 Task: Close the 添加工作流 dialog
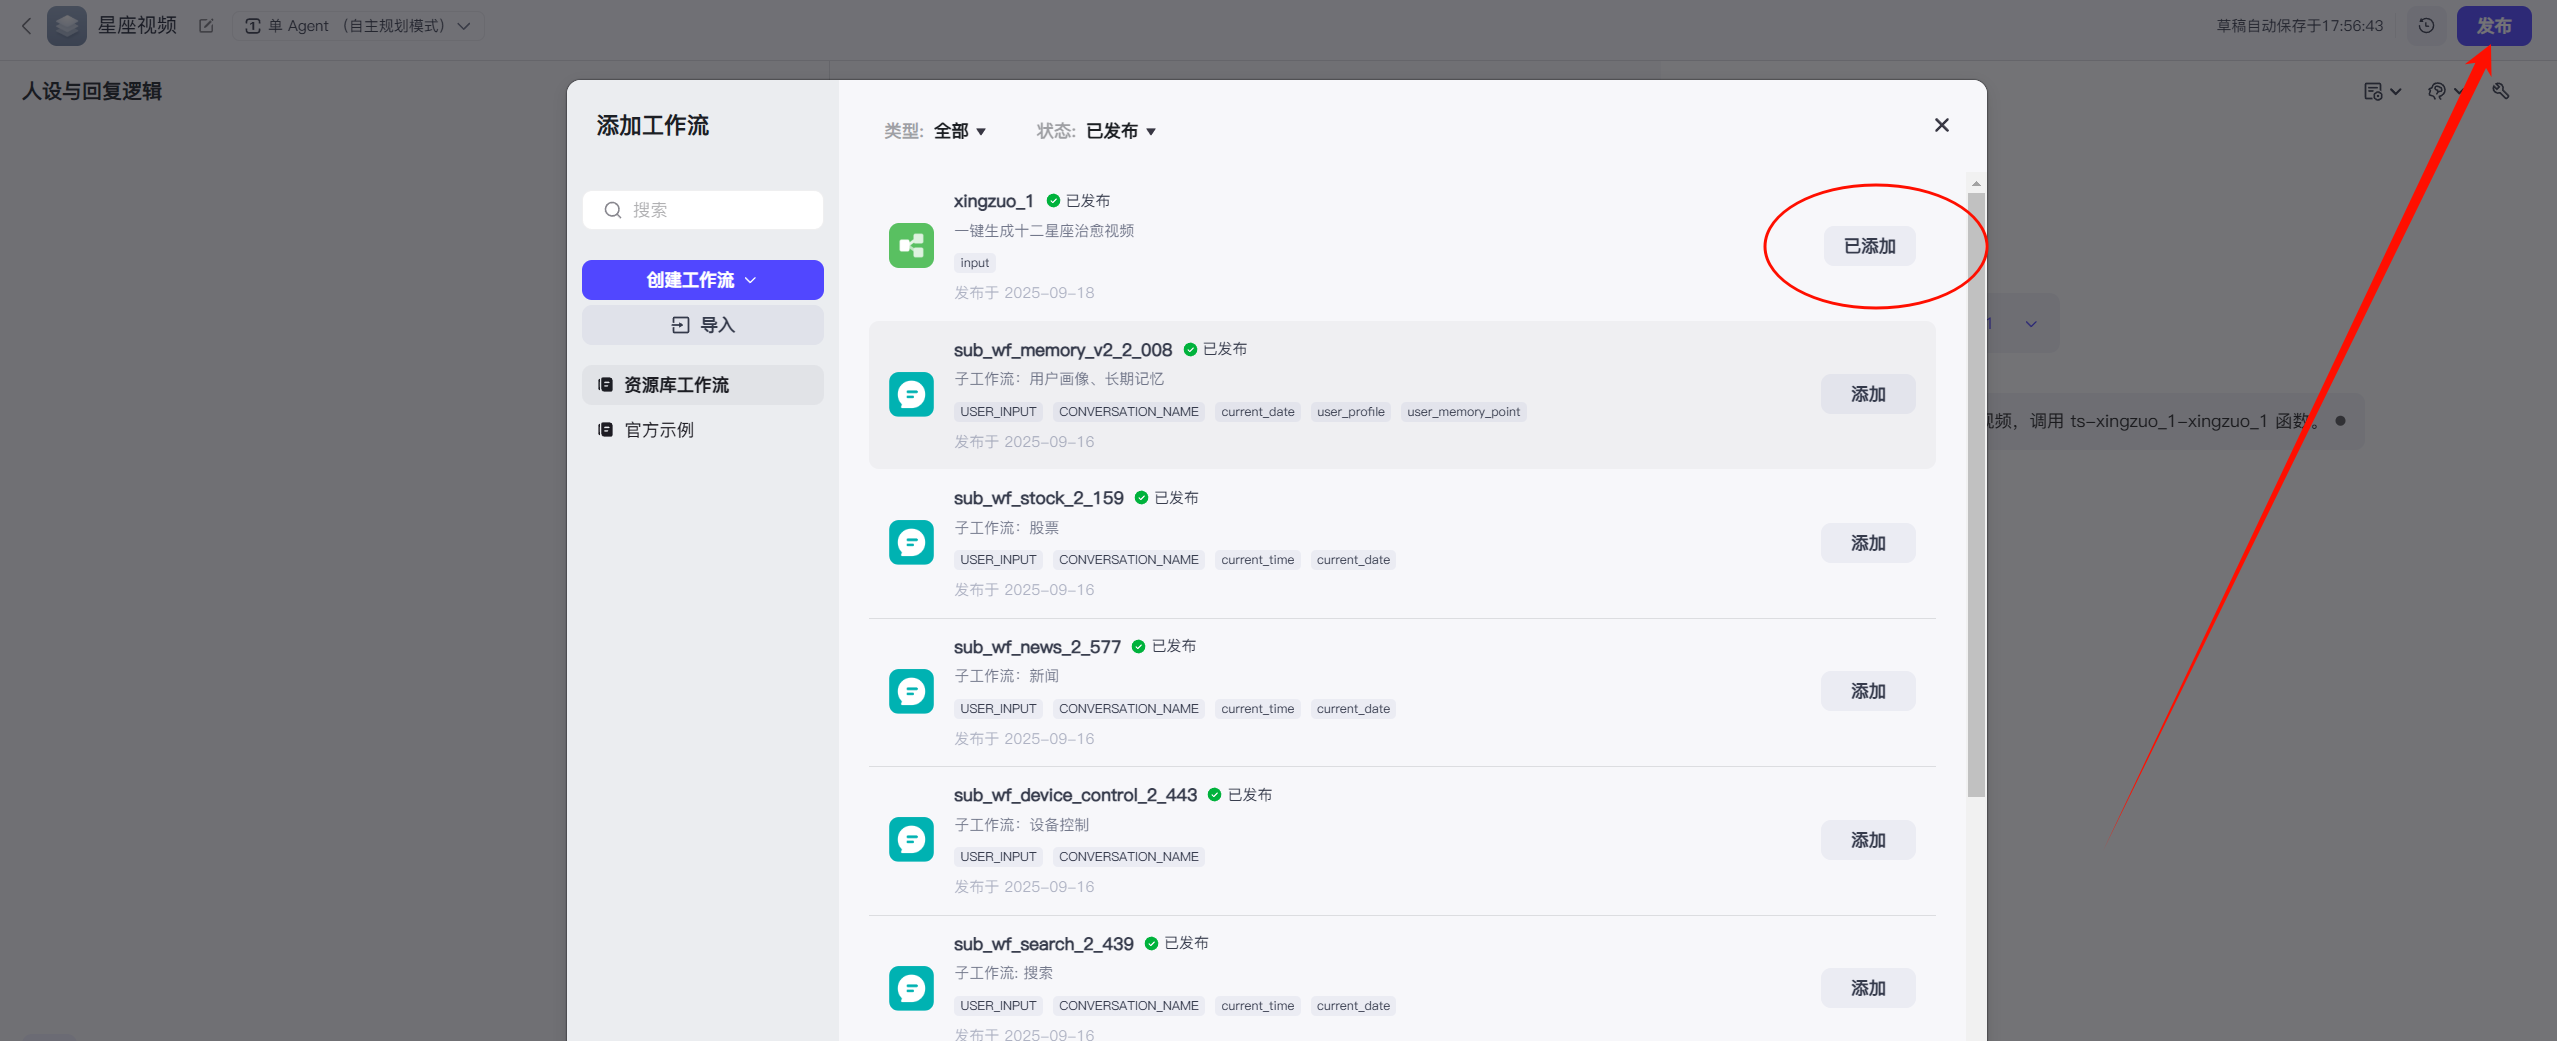(x=1941, y=125)
